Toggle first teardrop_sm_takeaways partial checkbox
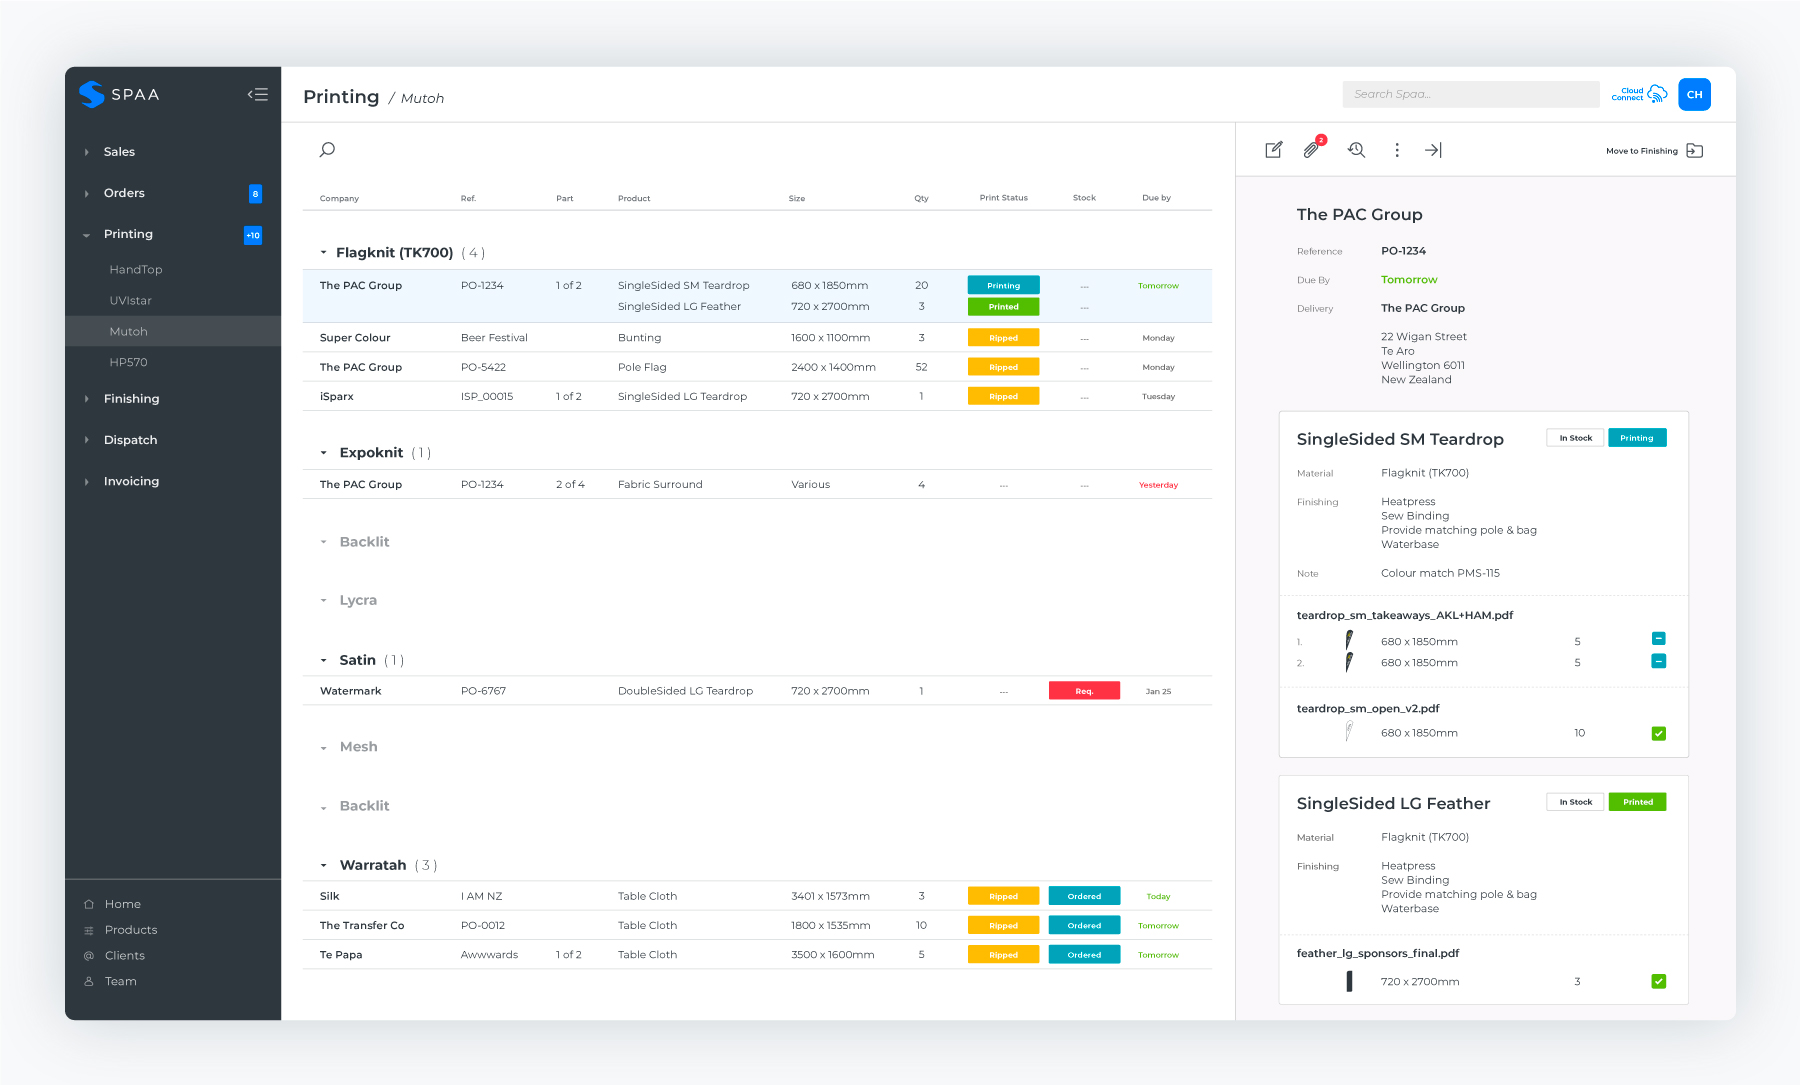This screenshot has width=1800, height=1085. (x=1658, y=639)
